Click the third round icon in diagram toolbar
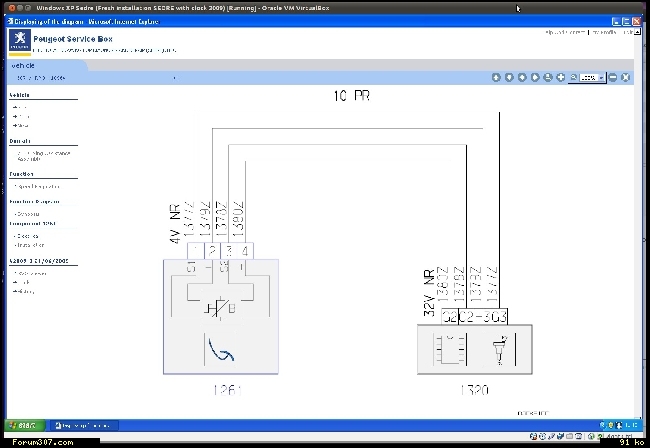Screen dimensions: 650x448 521,77
